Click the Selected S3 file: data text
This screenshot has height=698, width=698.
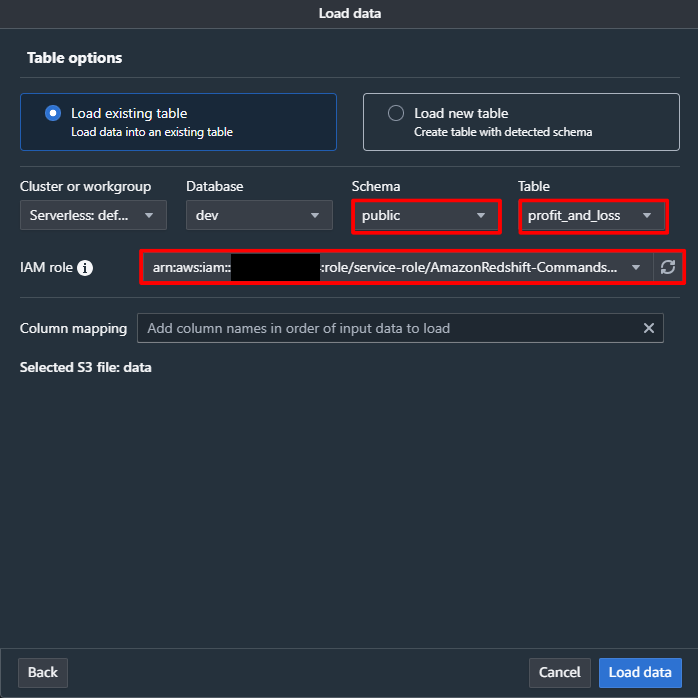click(x=85, y=368)
